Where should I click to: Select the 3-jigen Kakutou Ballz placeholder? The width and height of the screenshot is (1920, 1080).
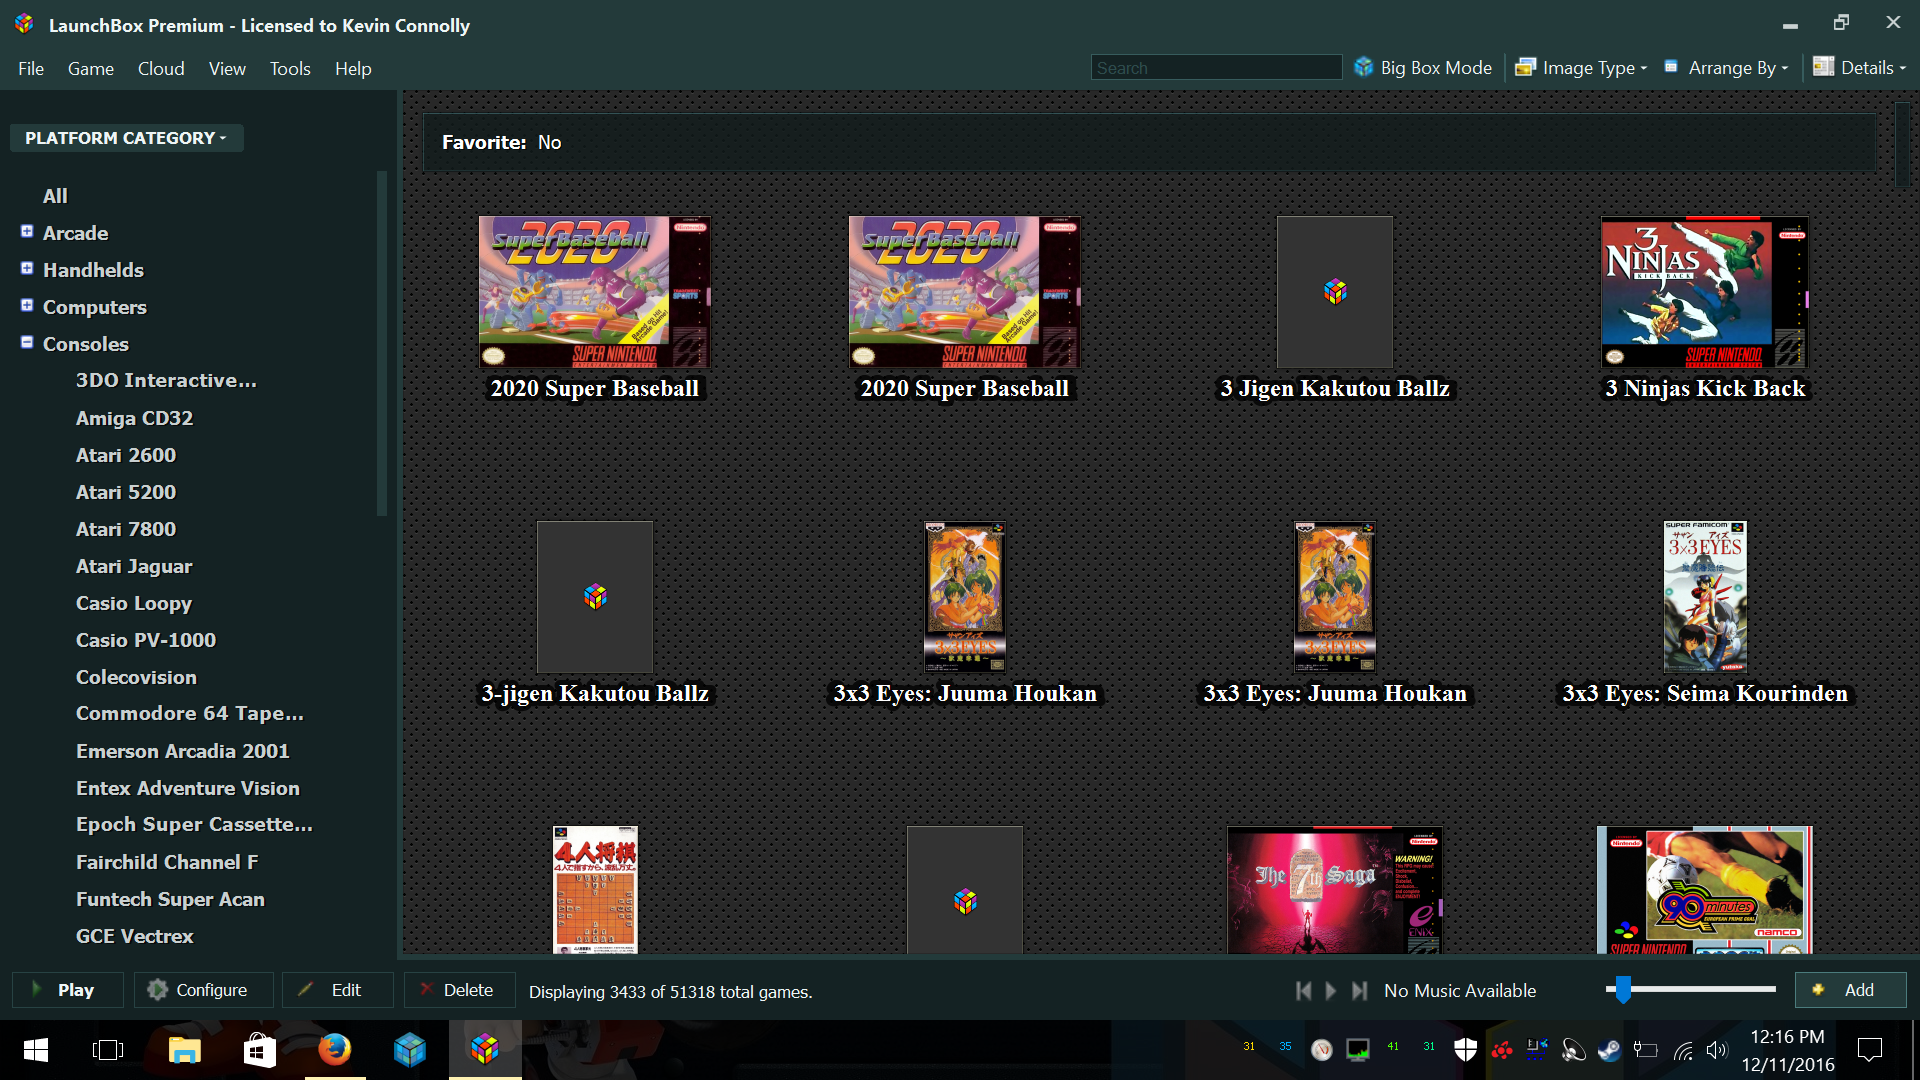point(595,597)
